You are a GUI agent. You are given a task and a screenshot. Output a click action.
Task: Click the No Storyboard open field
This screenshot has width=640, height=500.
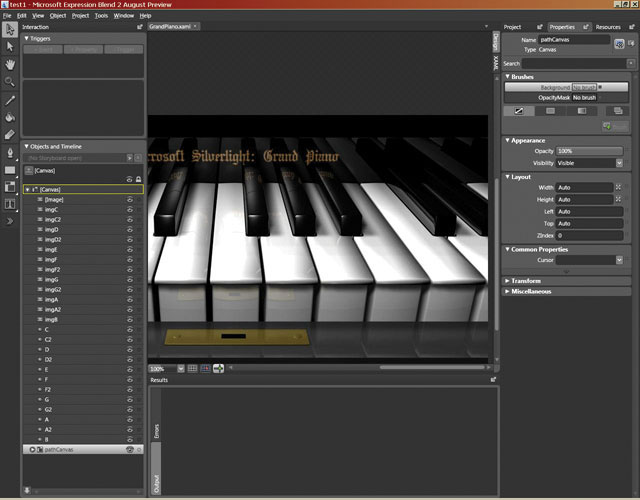tap(75, 158)
